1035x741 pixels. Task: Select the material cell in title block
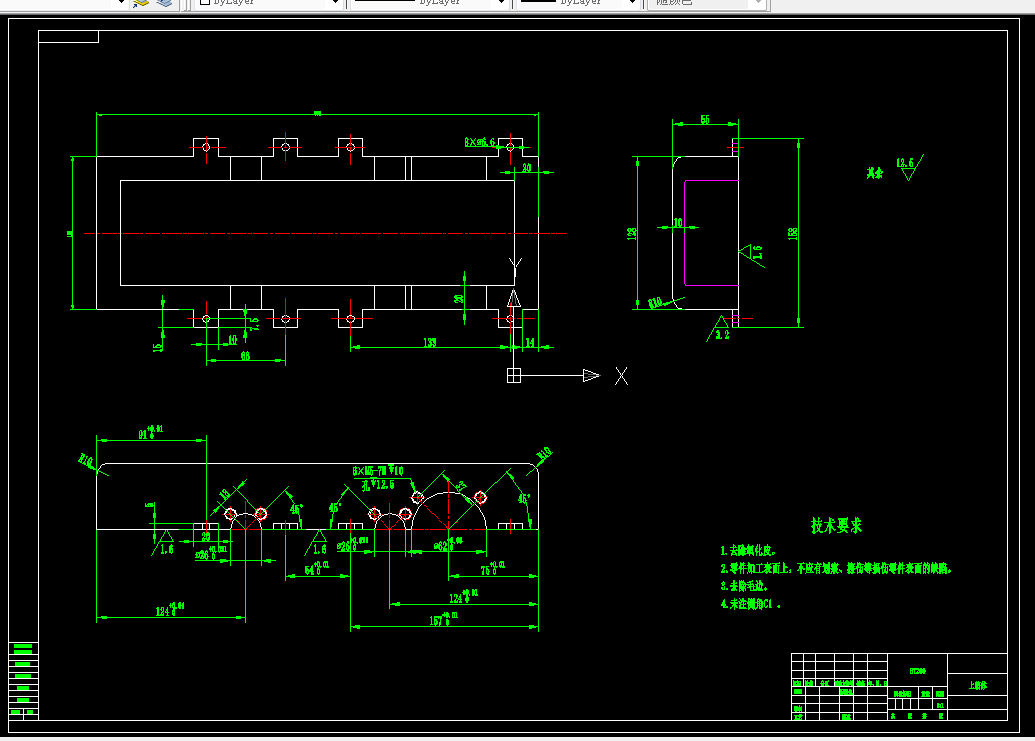918,671
